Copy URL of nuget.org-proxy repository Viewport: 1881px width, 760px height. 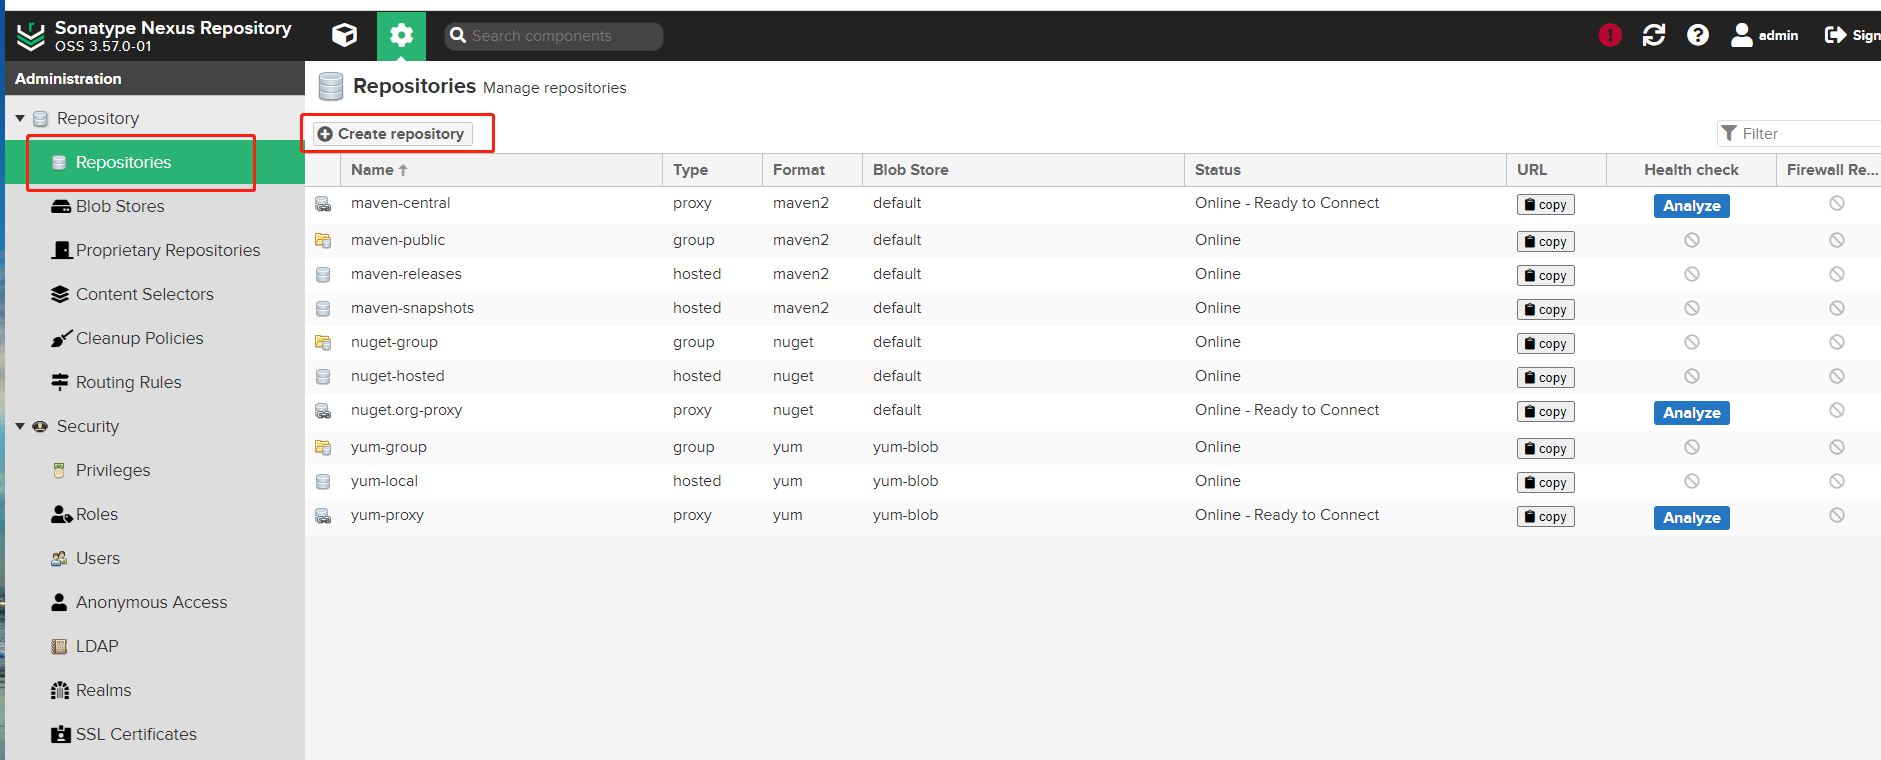(x=1545, y=411)
